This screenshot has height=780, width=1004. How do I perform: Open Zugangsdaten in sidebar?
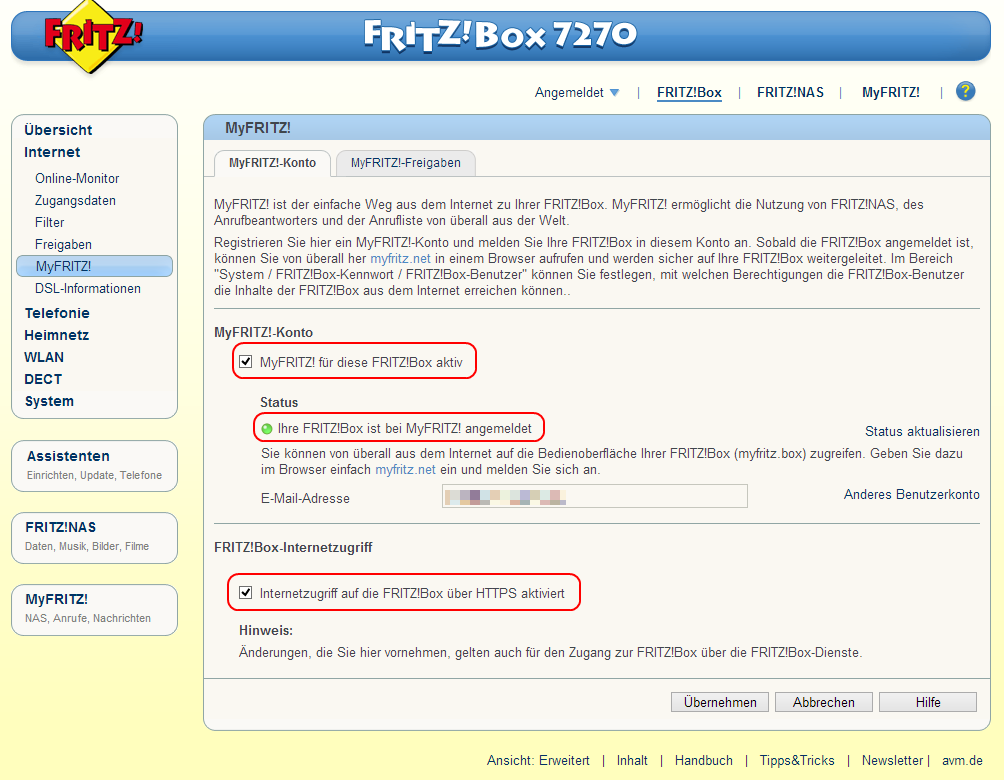75,201
